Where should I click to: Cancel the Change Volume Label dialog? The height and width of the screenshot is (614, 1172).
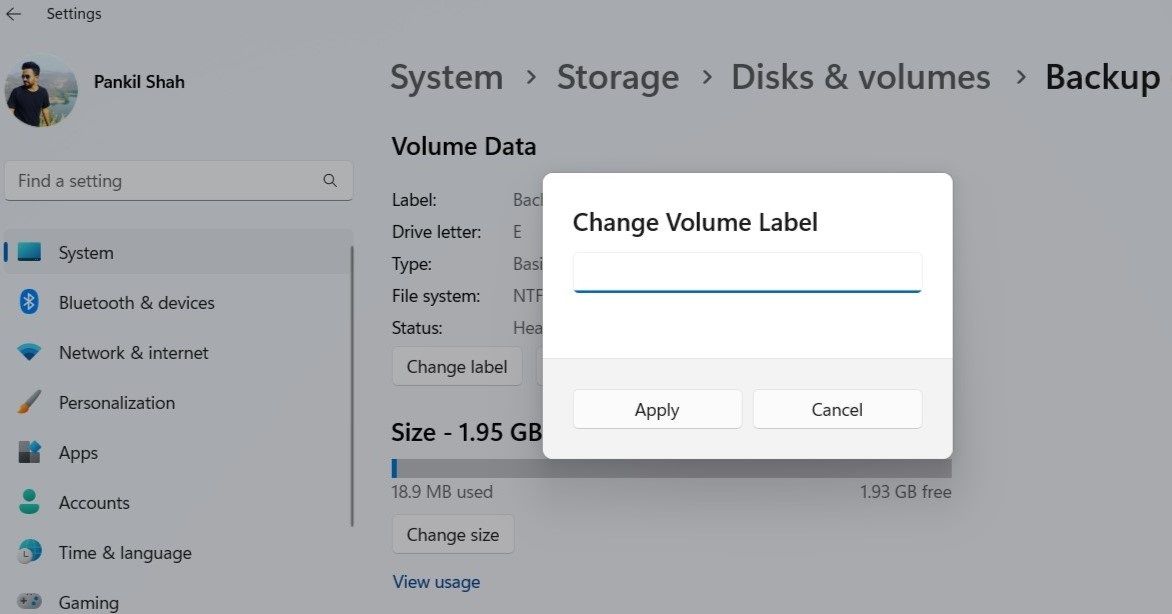[837, 409]
